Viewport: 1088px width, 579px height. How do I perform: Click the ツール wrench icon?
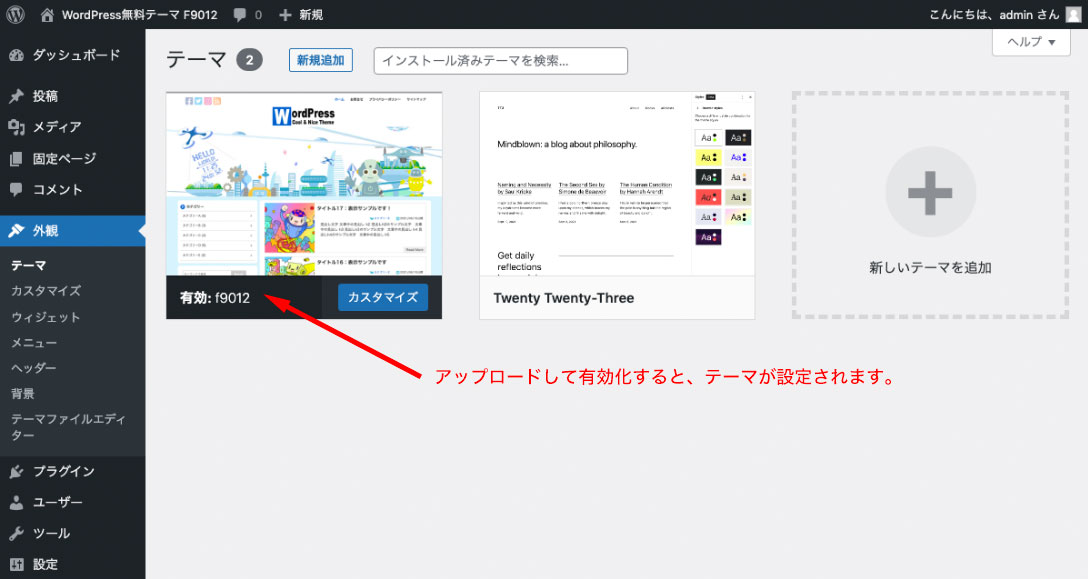point(16,533)
